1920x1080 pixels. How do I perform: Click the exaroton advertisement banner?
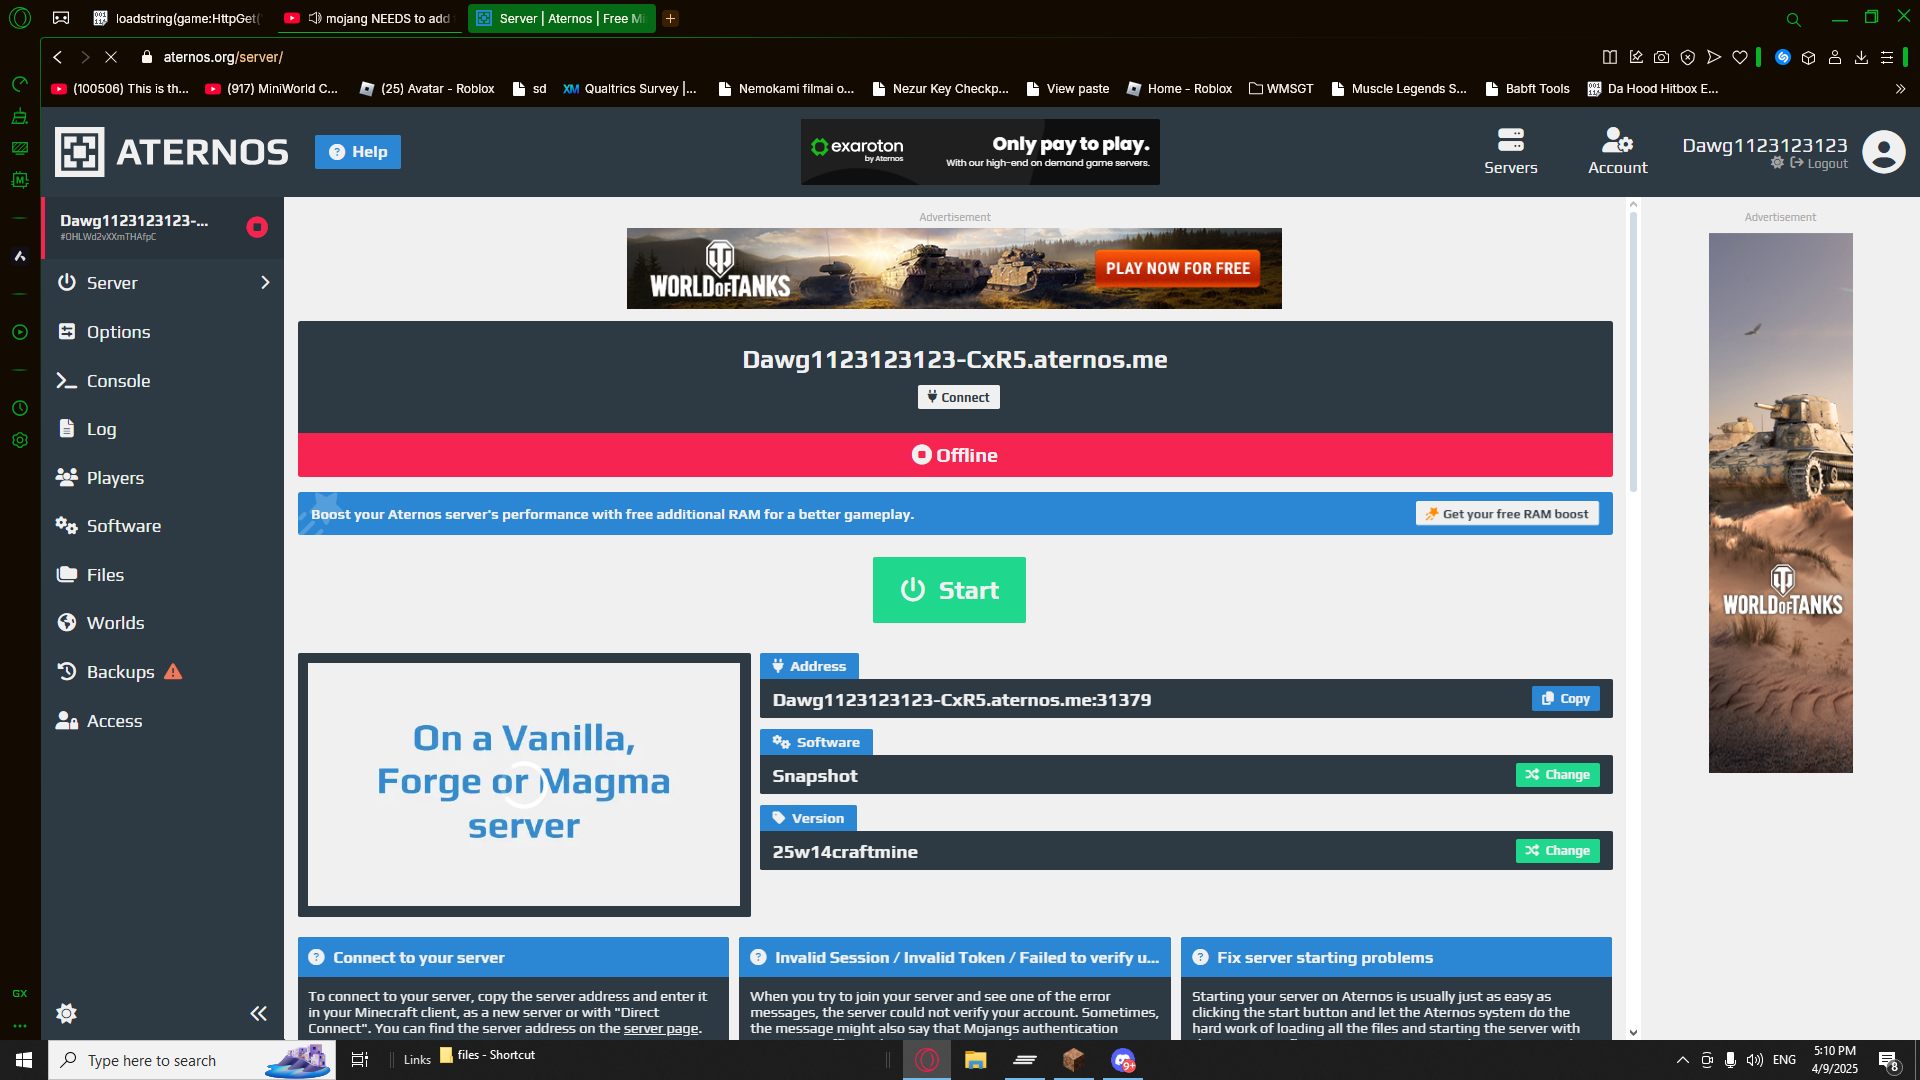pos(980,152)
